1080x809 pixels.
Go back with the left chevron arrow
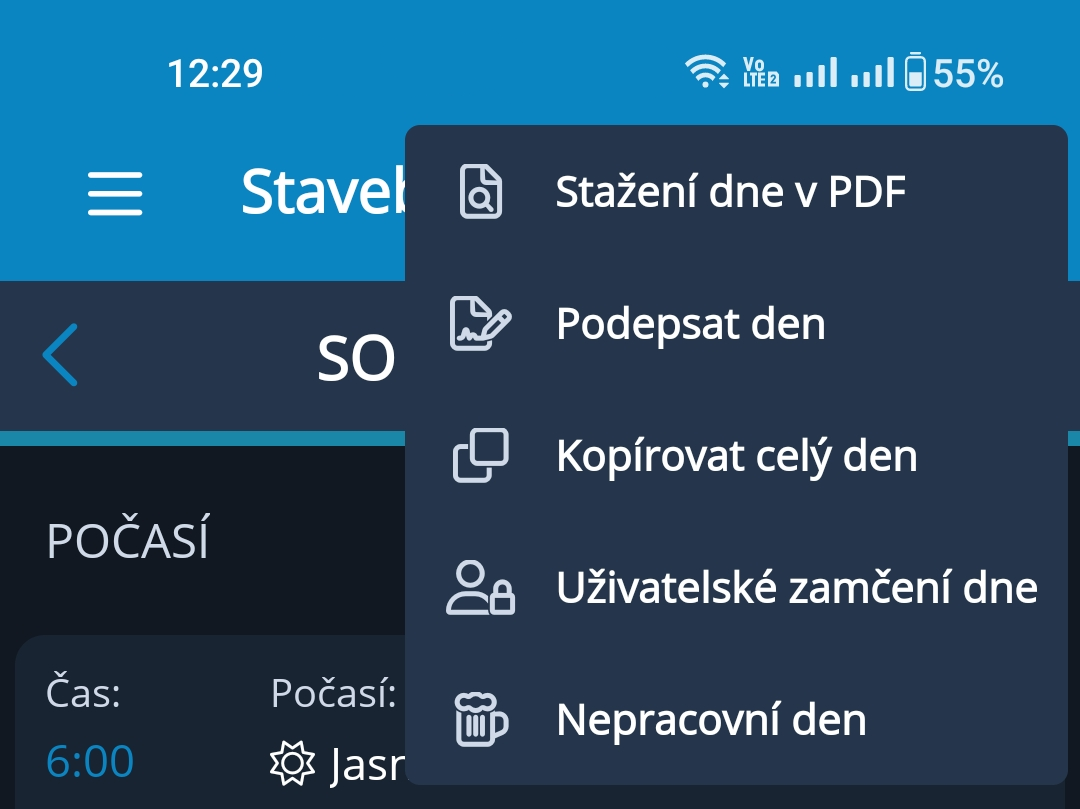pyautogui.click(x=61, y=355)
